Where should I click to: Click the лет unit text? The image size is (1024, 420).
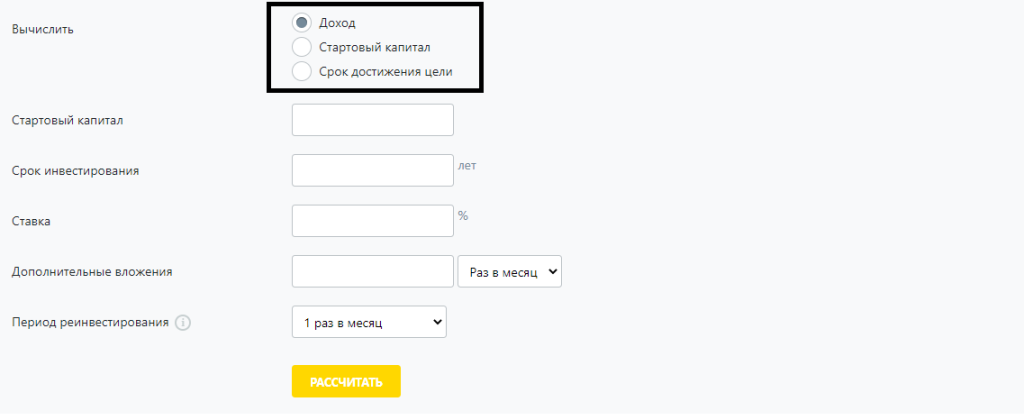(x=467, y=165)
